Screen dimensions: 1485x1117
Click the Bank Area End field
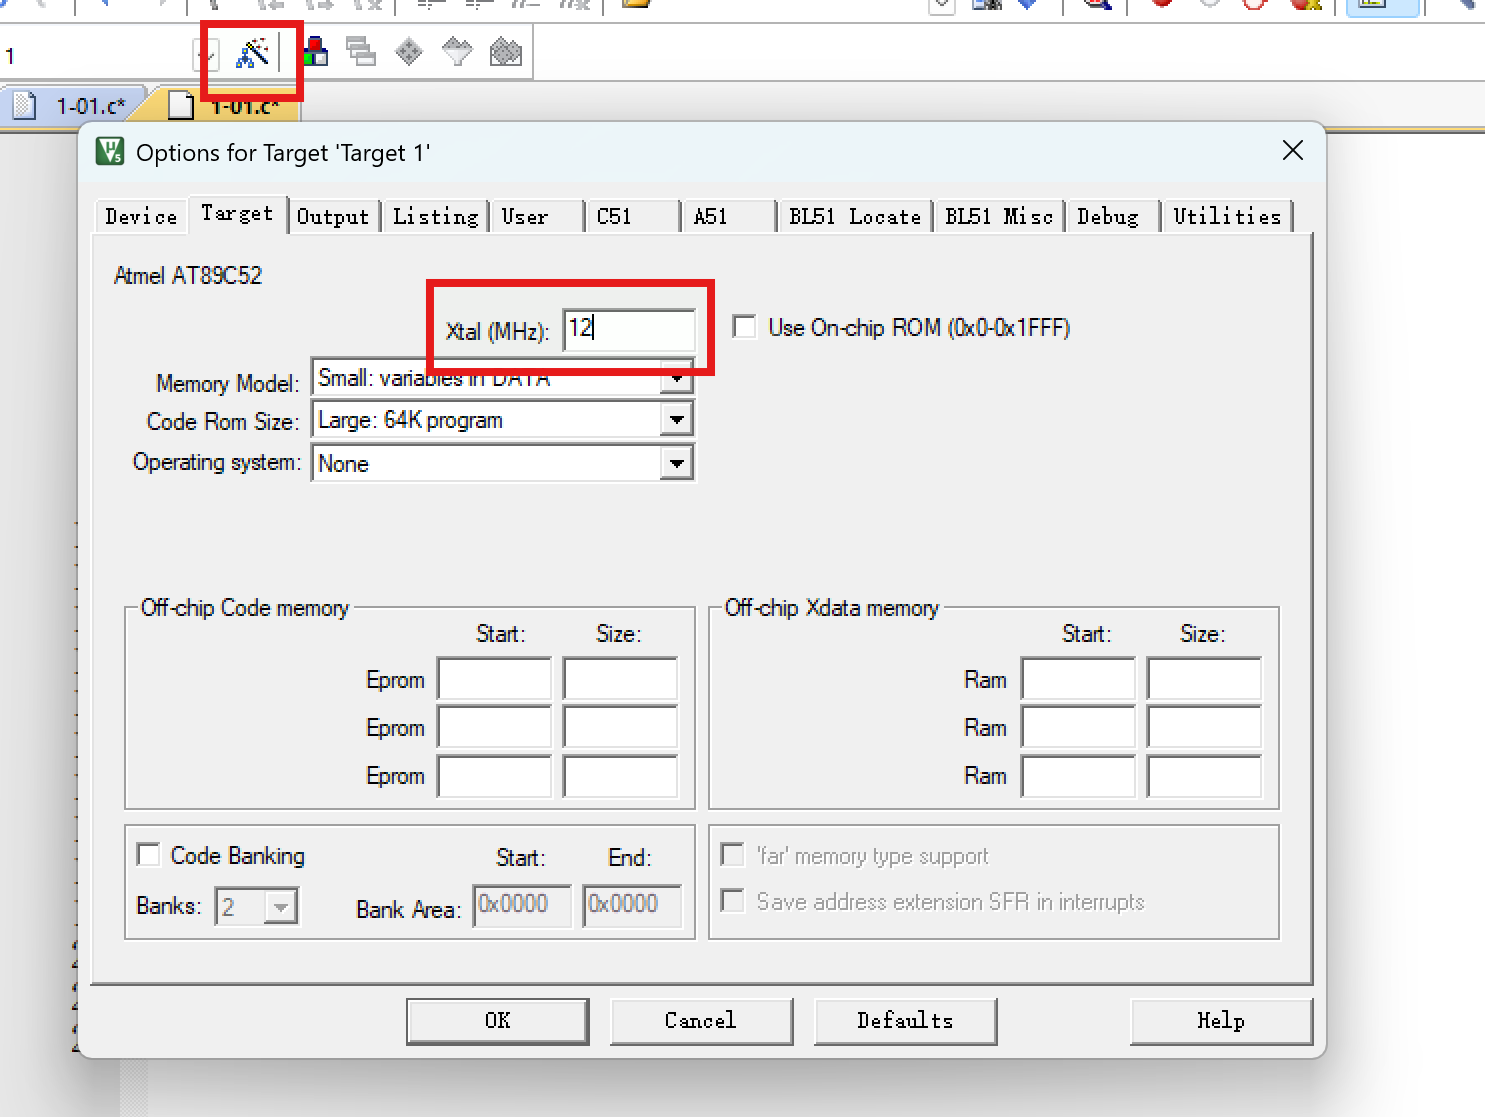pyautogui.click(x=632, y=905)
